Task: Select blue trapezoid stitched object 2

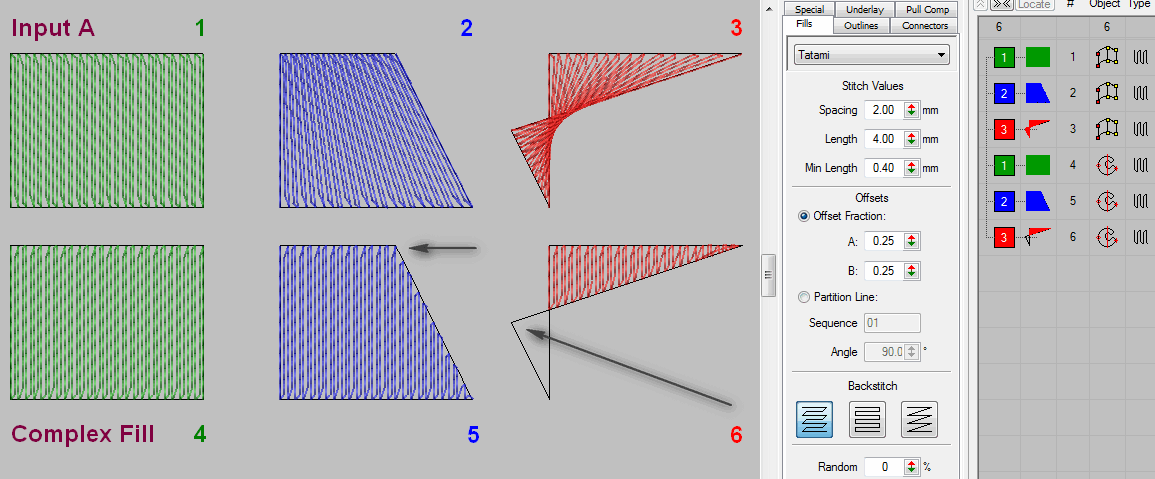Action: click(376, 130)
